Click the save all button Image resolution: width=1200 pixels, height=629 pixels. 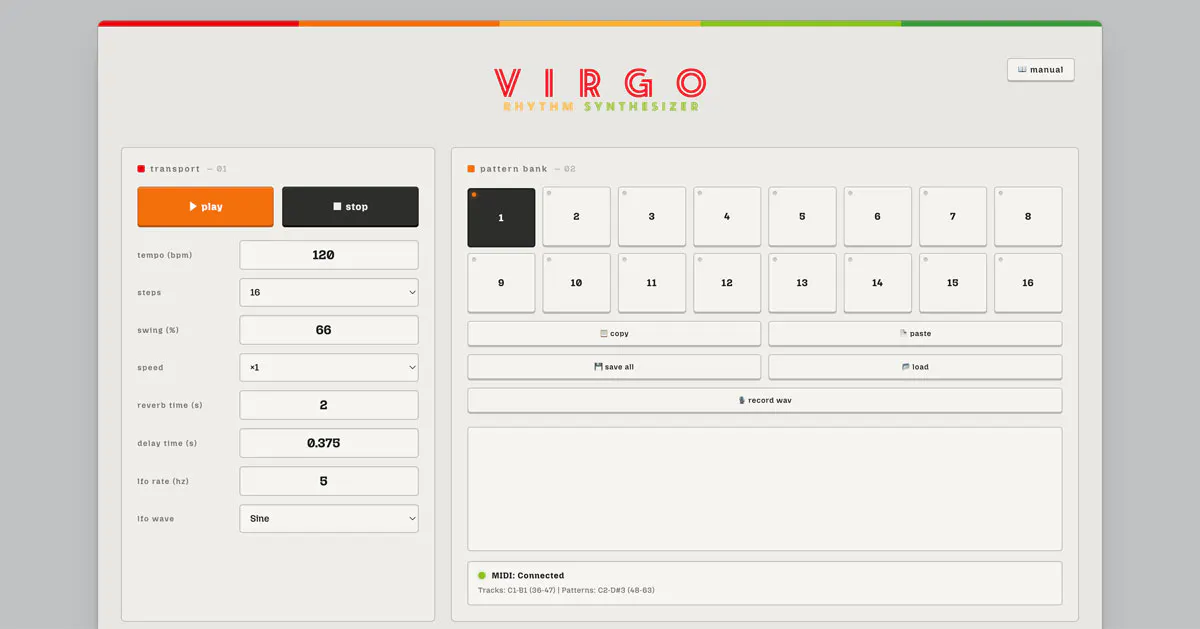[614, 367]
